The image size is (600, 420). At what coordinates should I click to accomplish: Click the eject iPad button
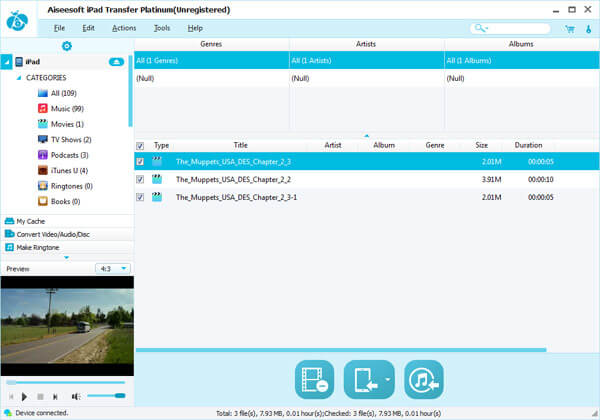(x=116, y=62)
